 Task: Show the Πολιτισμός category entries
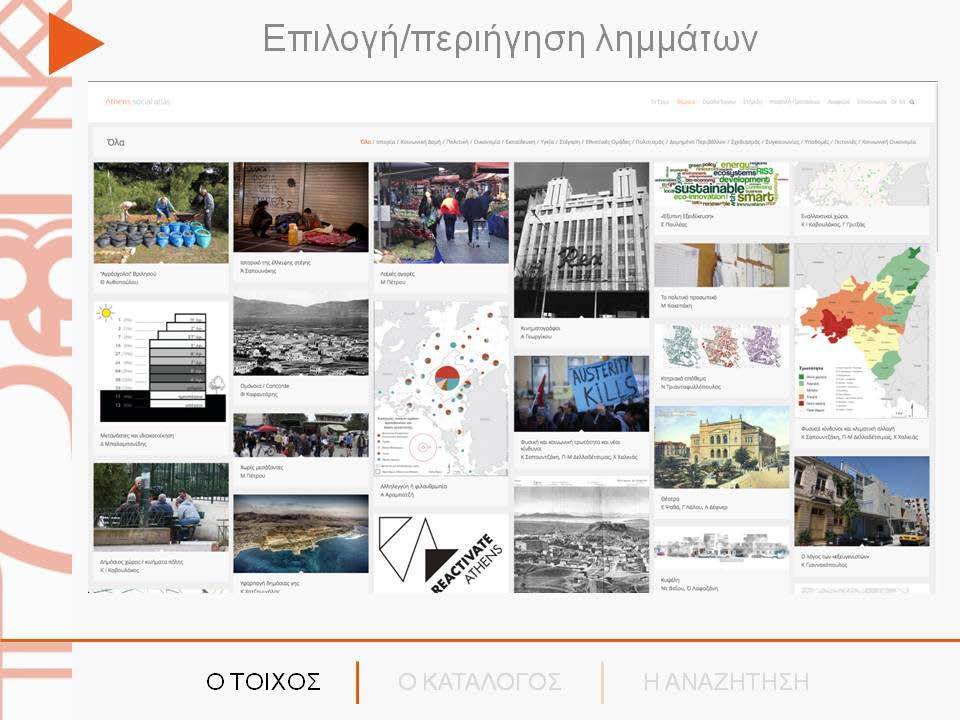point(649,142)
